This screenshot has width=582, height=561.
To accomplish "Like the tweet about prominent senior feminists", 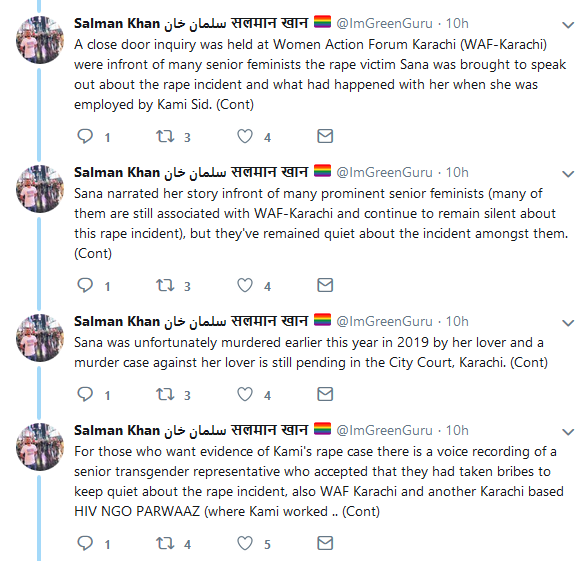I will point(245,285).
